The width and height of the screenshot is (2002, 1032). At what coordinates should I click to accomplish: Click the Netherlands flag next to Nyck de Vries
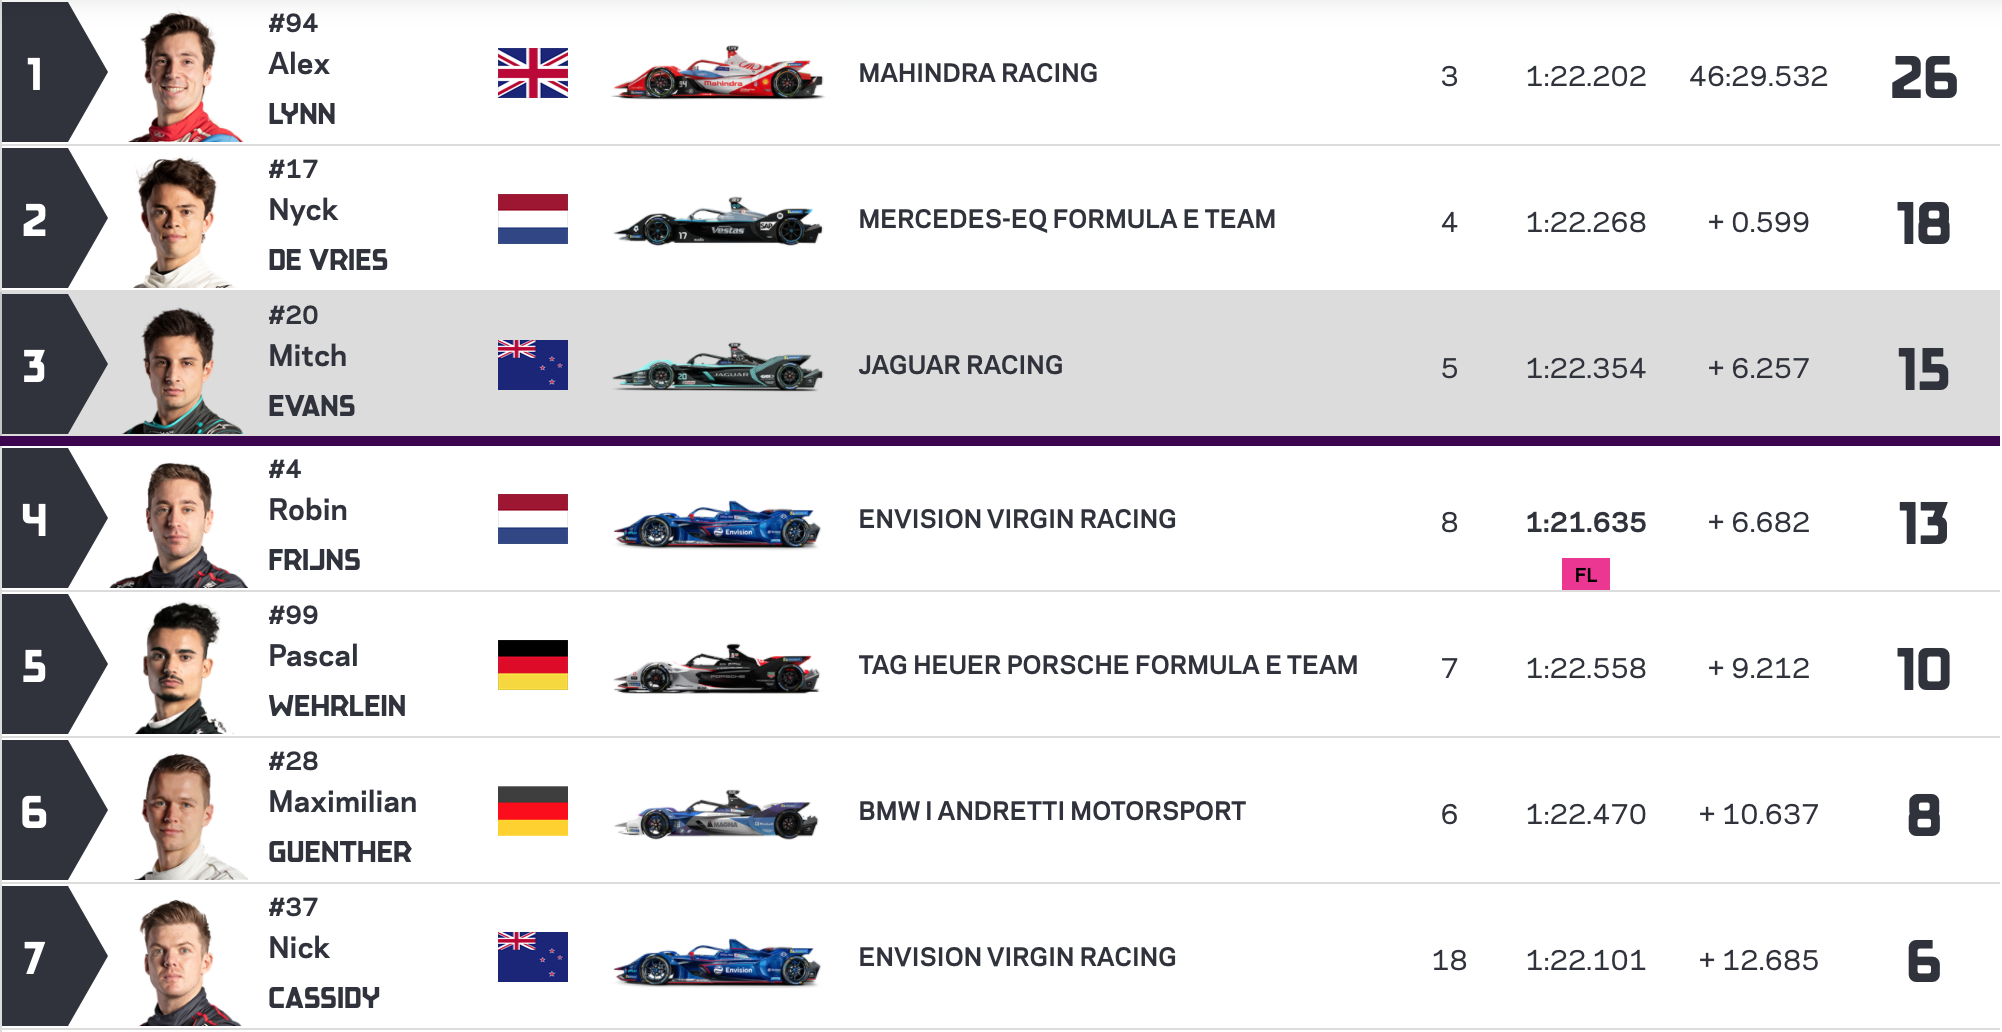tap(533, 219)
